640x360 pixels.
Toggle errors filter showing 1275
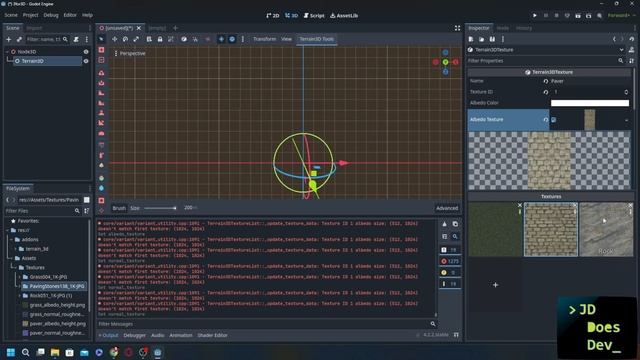click(450, 261)
